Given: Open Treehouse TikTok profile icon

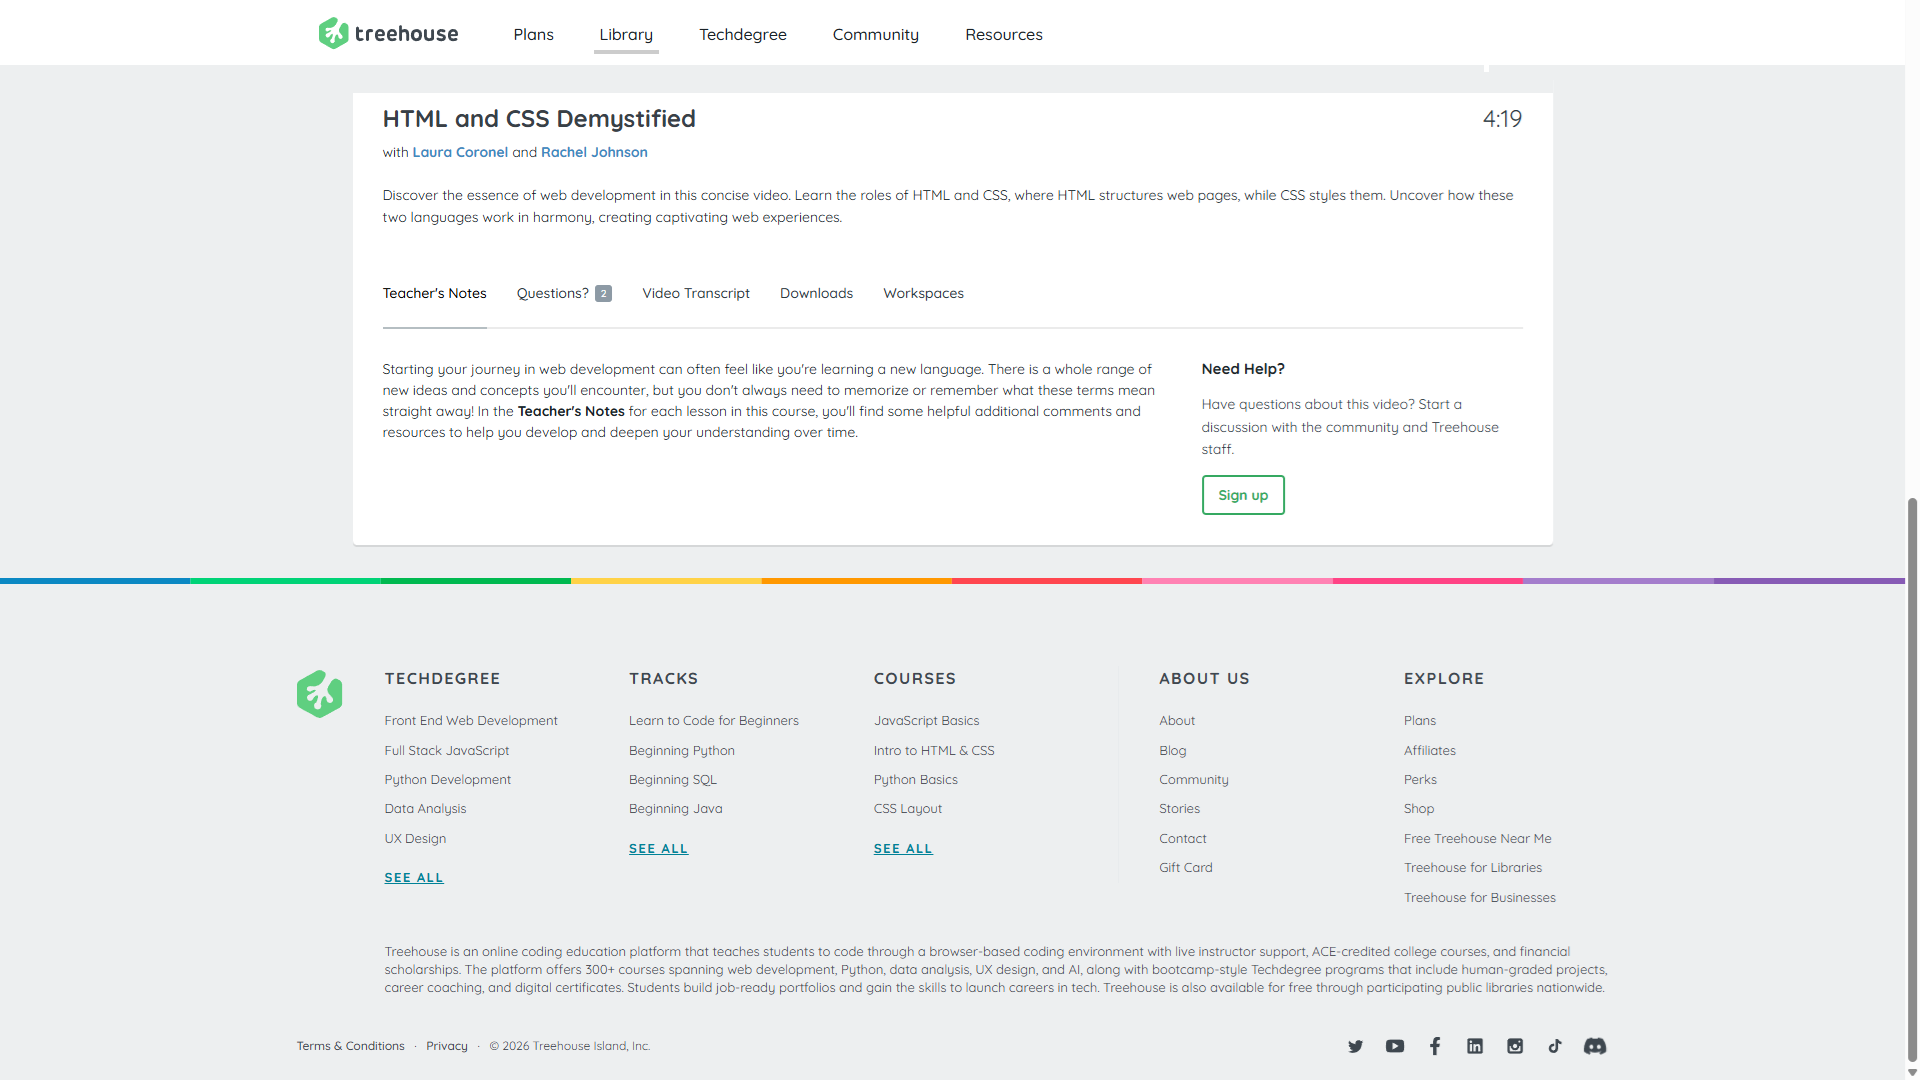Looking at the screenshot, I should 1555,1046.
